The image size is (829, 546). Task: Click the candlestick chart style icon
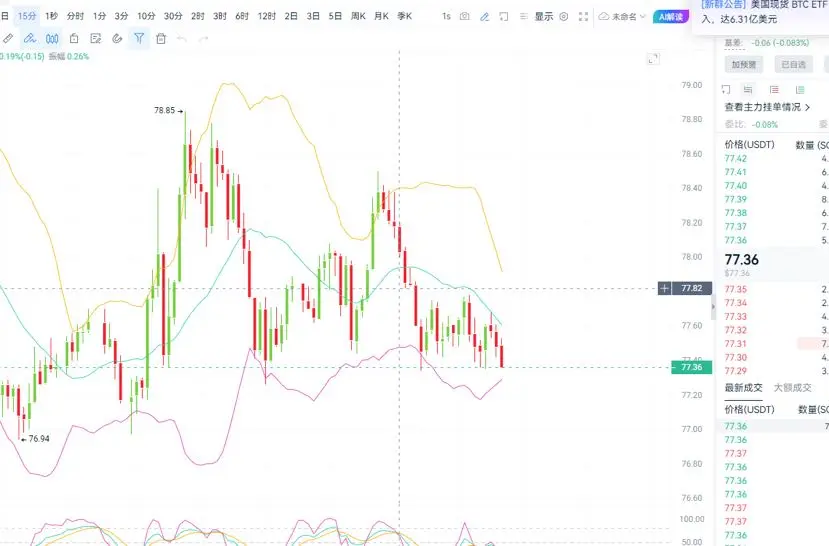52,38
